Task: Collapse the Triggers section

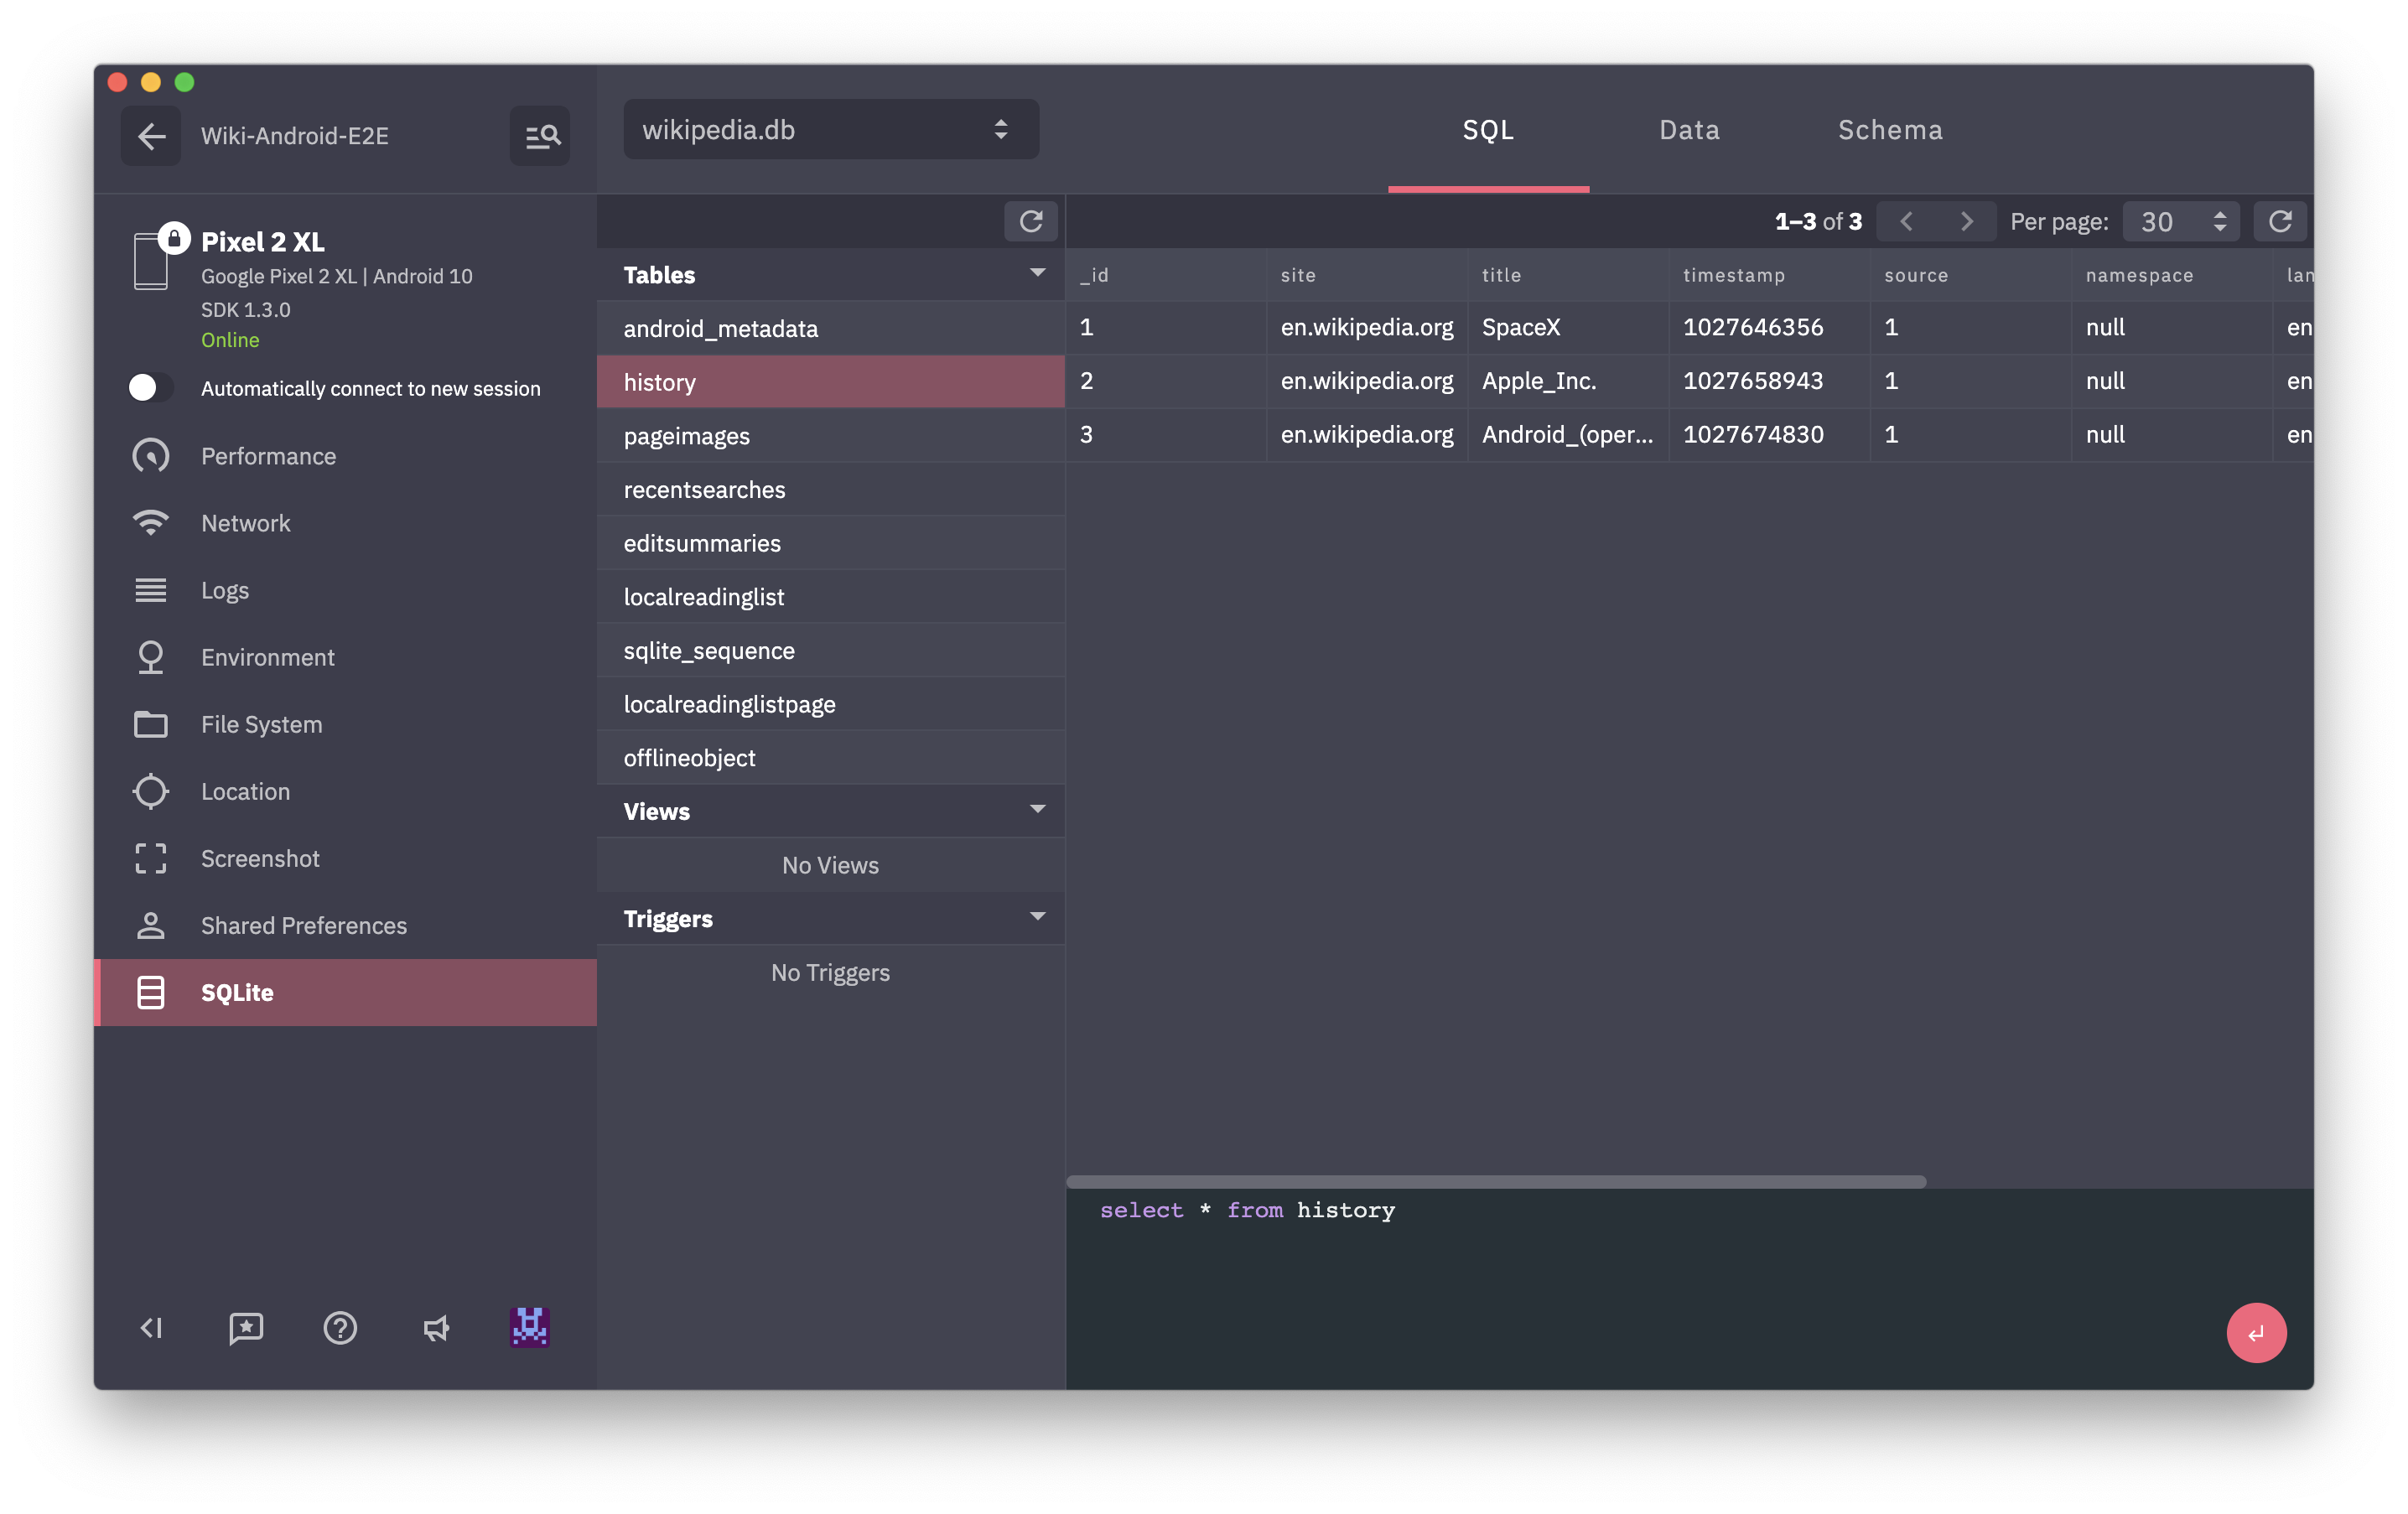Action: [1037, 917]
